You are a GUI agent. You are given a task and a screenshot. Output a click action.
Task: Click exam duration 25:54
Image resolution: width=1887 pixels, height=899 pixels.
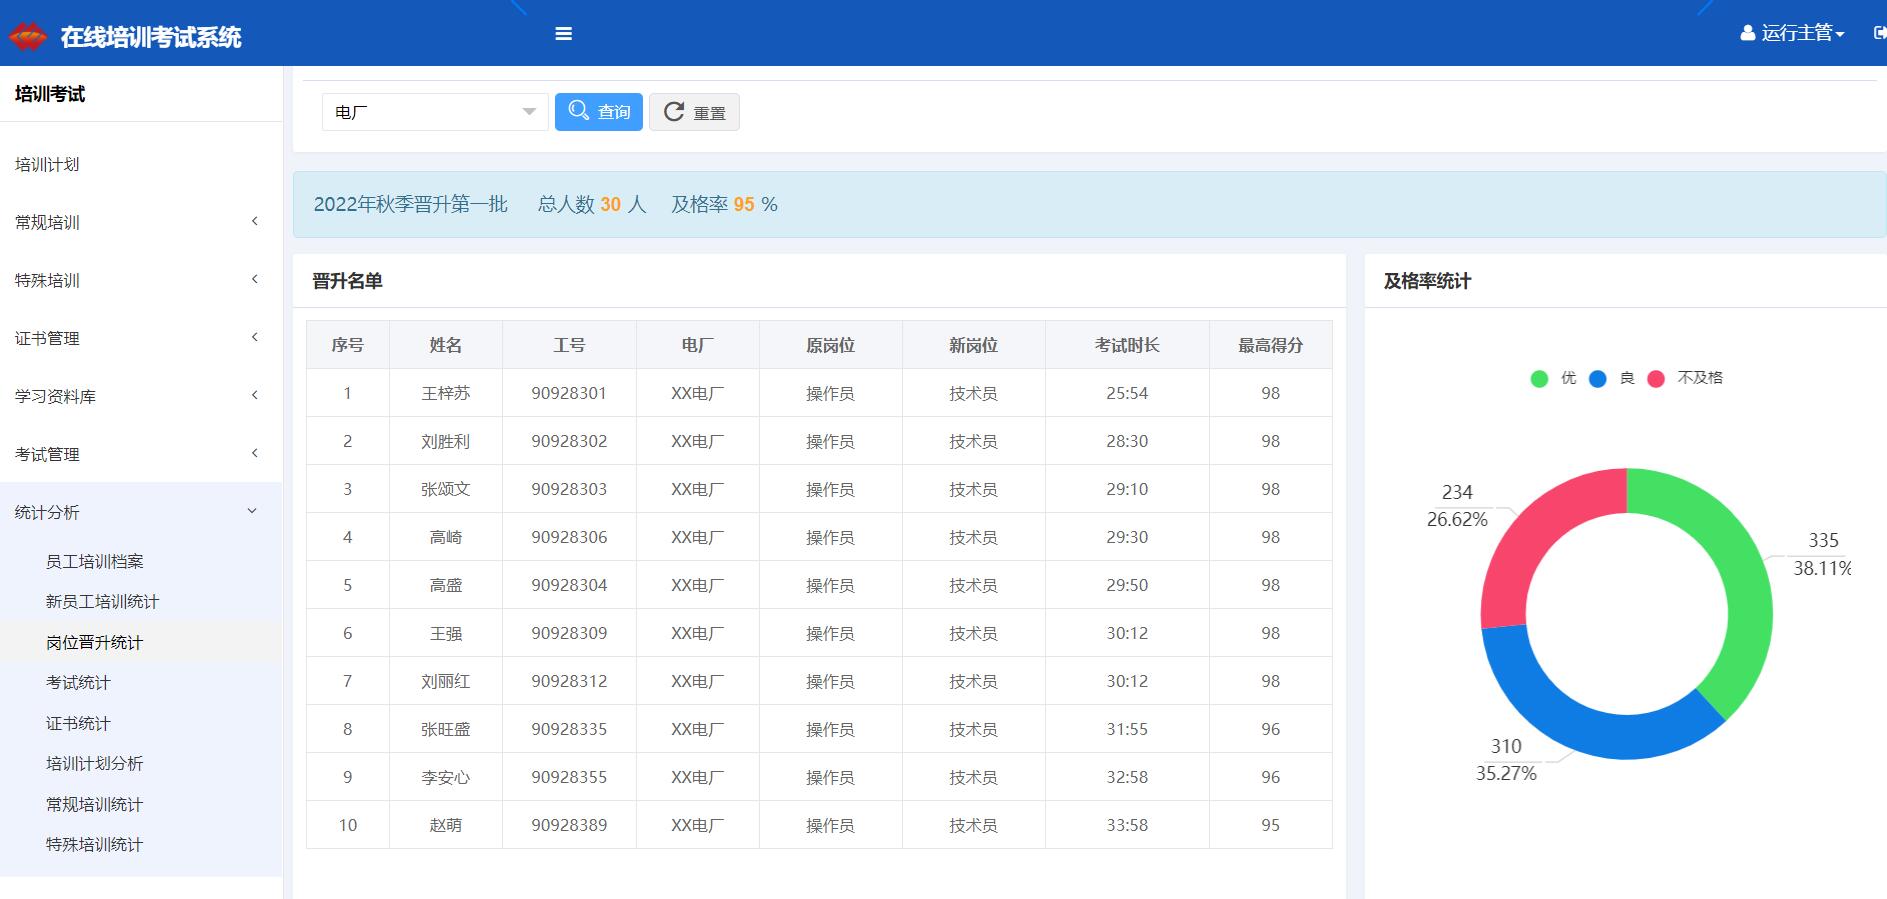point(1127,393)
